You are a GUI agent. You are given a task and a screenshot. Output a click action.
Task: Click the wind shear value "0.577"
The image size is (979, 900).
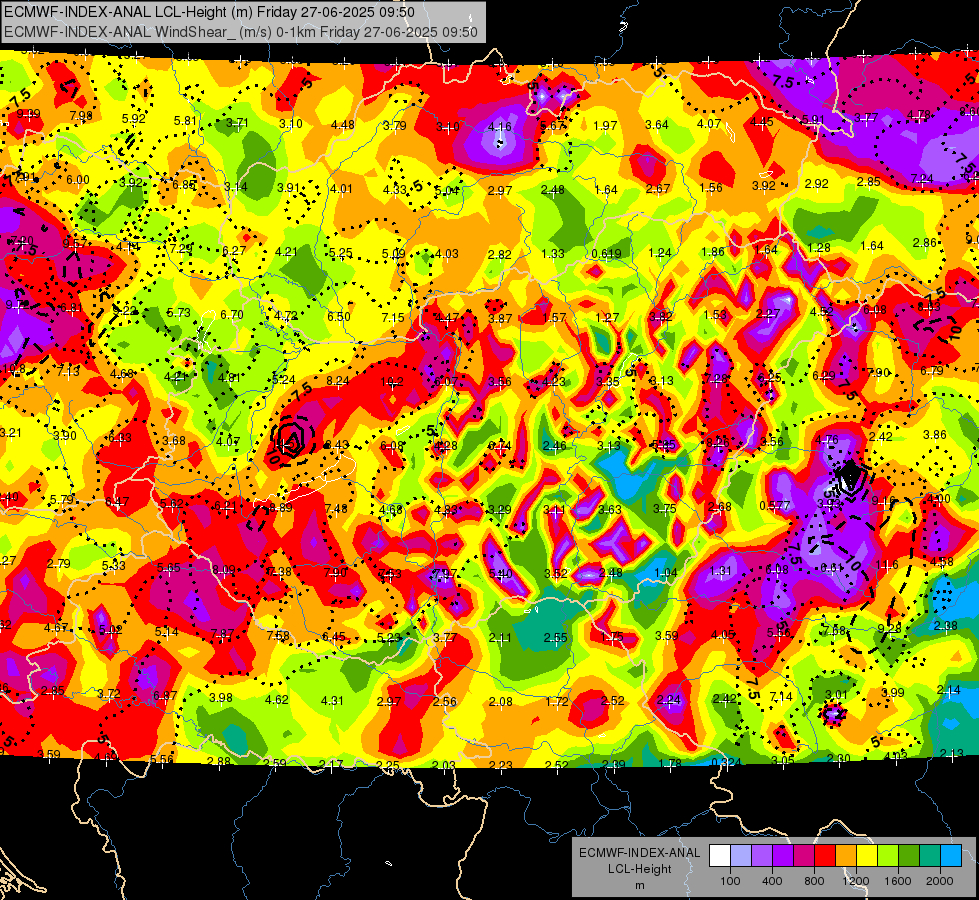pos(774,505)
